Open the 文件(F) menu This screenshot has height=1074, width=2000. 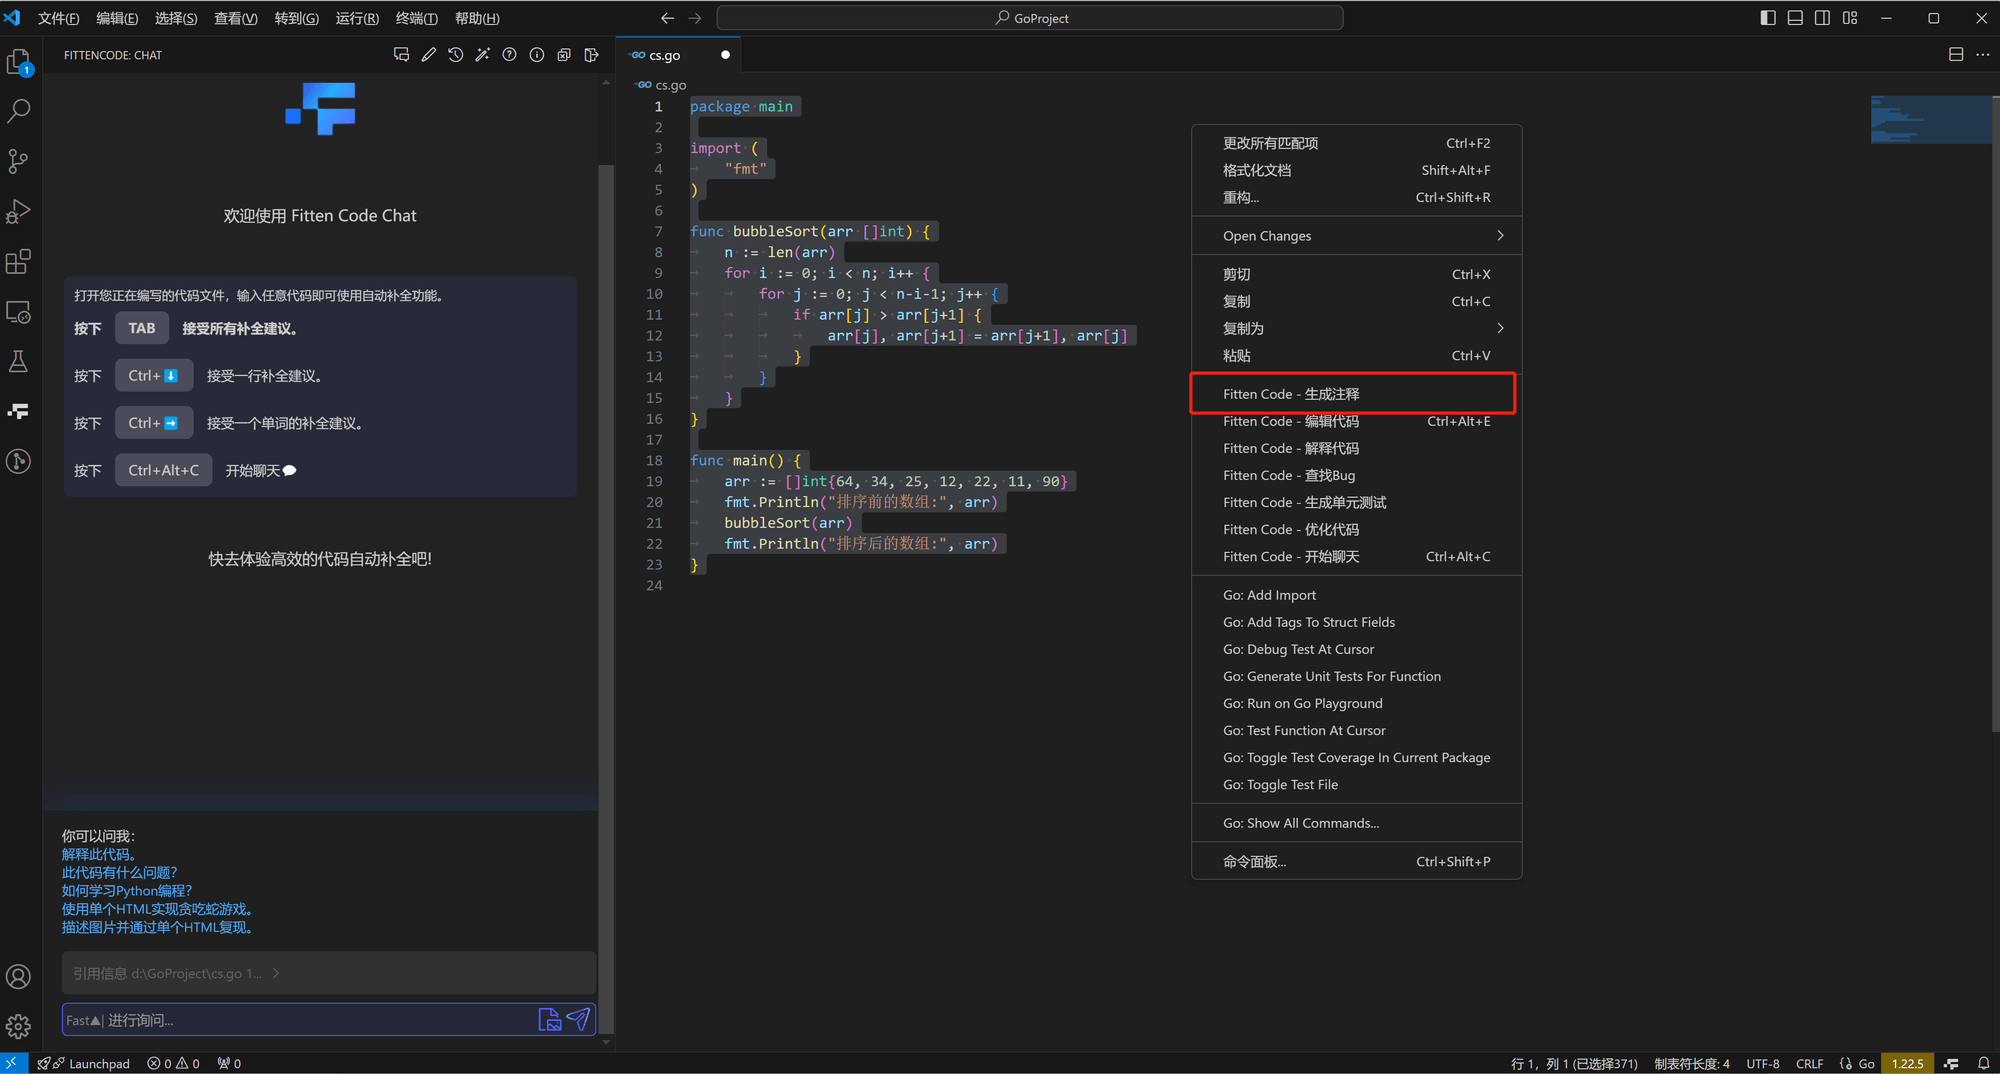pyautogui.click(x=58, y=18)
